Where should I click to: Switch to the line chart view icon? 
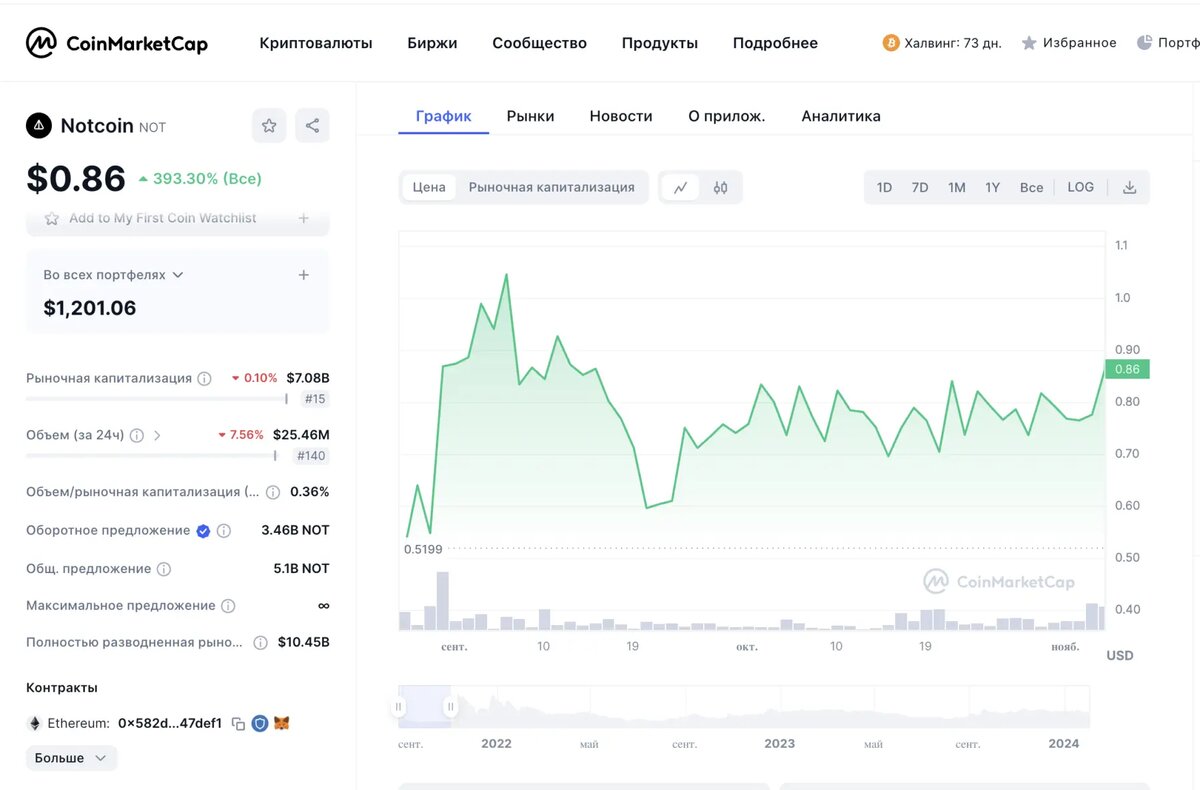pos(680,187)
